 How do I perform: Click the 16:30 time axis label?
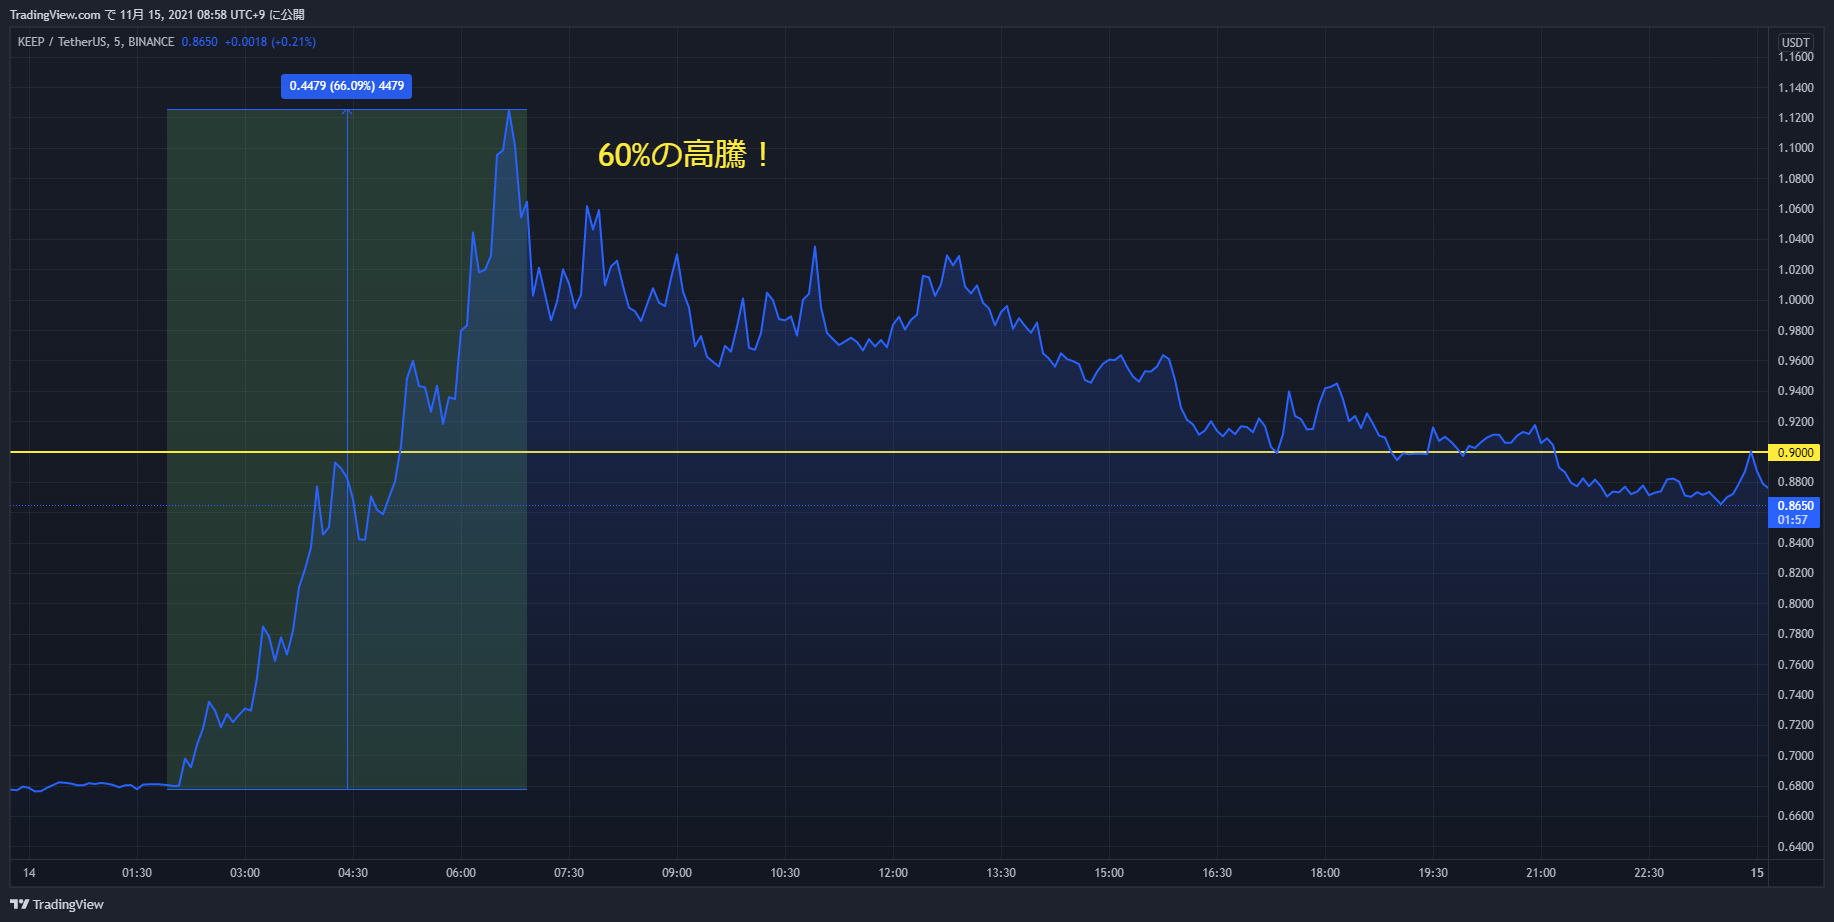pyautogui.click(x=1217, y=873)
